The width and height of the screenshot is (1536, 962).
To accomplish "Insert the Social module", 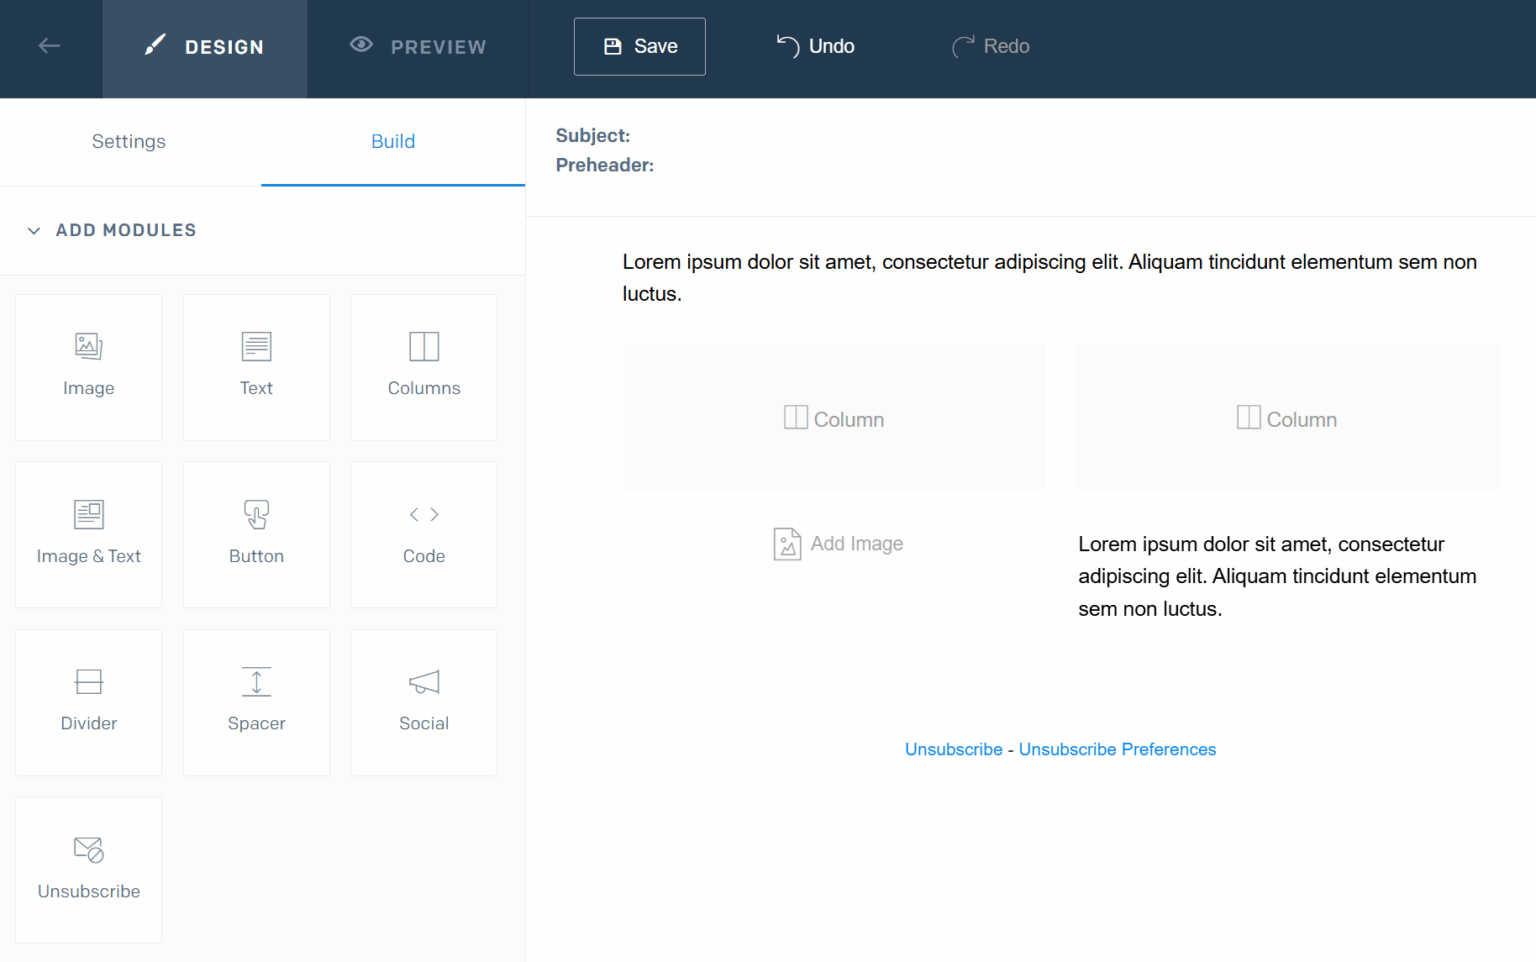I will (423, 702).
